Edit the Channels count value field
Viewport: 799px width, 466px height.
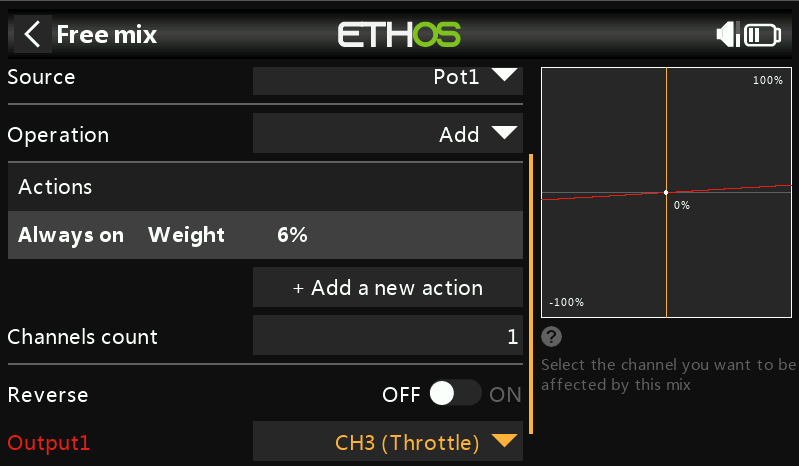click(x=388, y=336)
